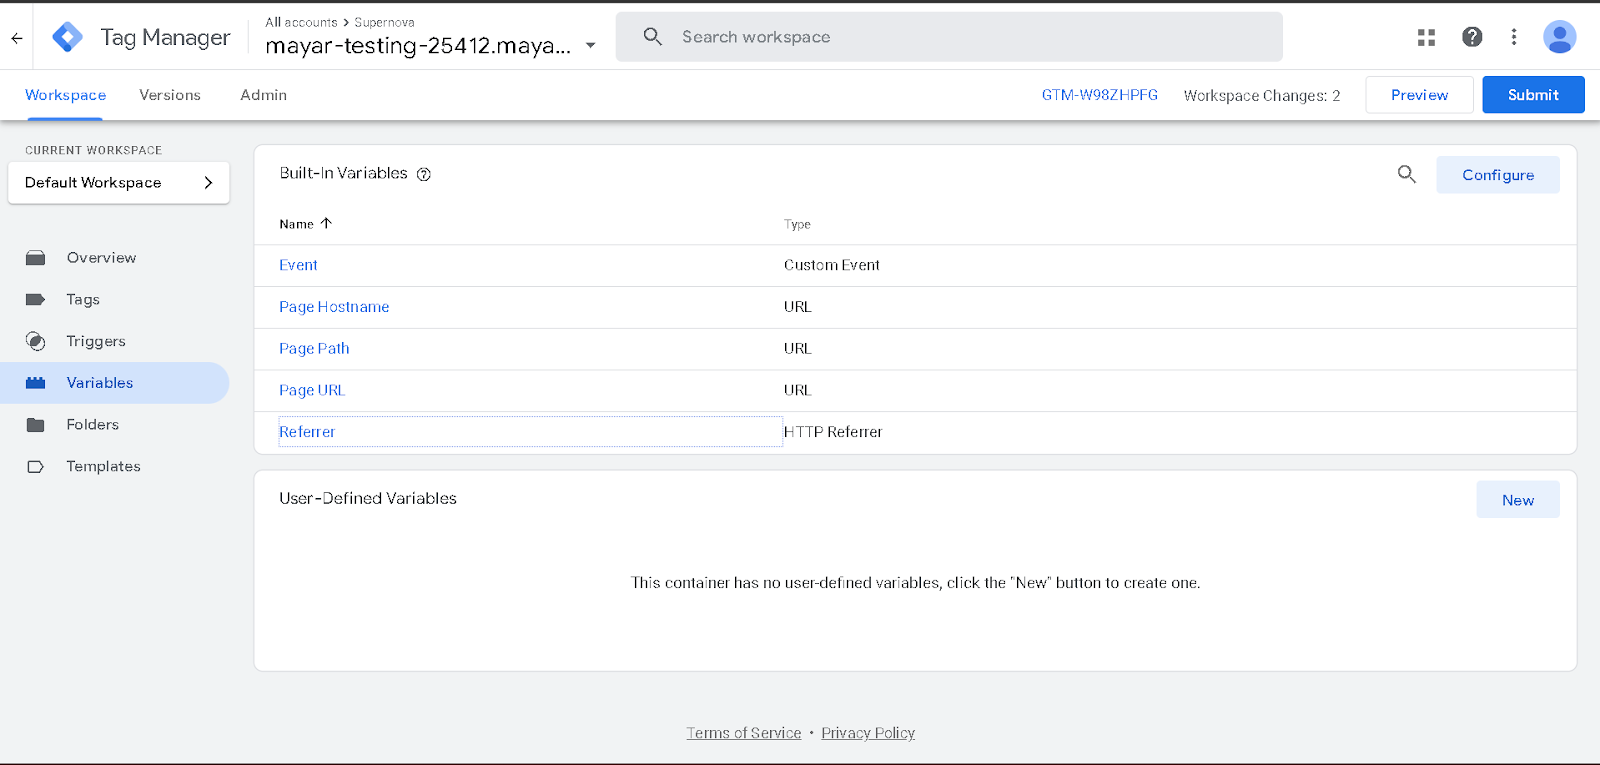Viewport: 1600px width, 765px height.
Task: Click URL type in Page Hostname row
Action: (798, 307)
